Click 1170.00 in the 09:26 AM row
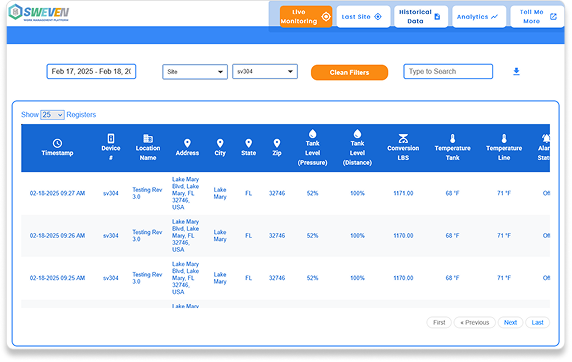This screenshot has height=362, width=572. pos(403,236)
